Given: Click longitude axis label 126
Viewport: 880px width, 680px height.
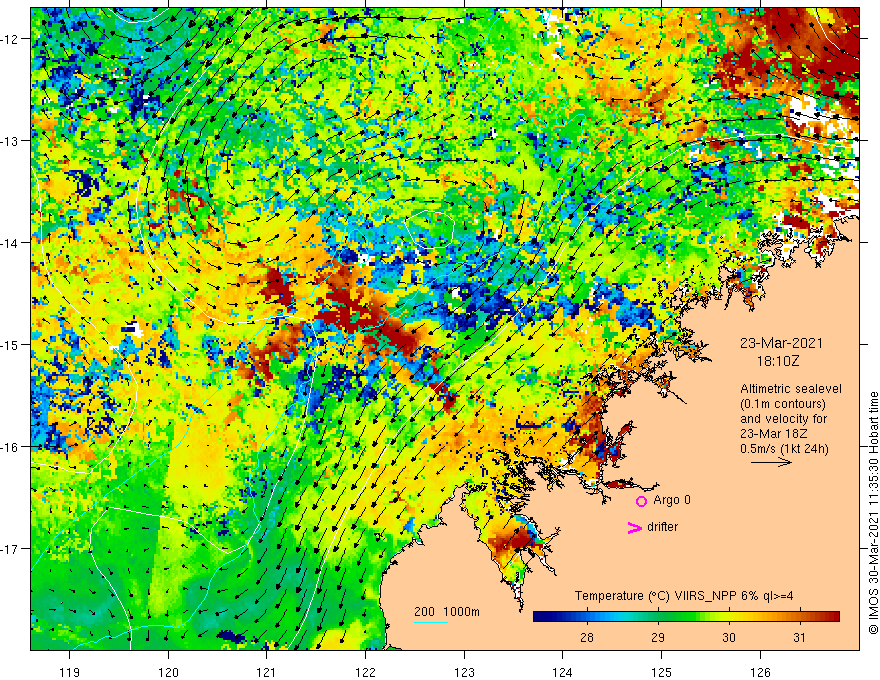Looking at the screenshot, I should click(x=760, y=672).
